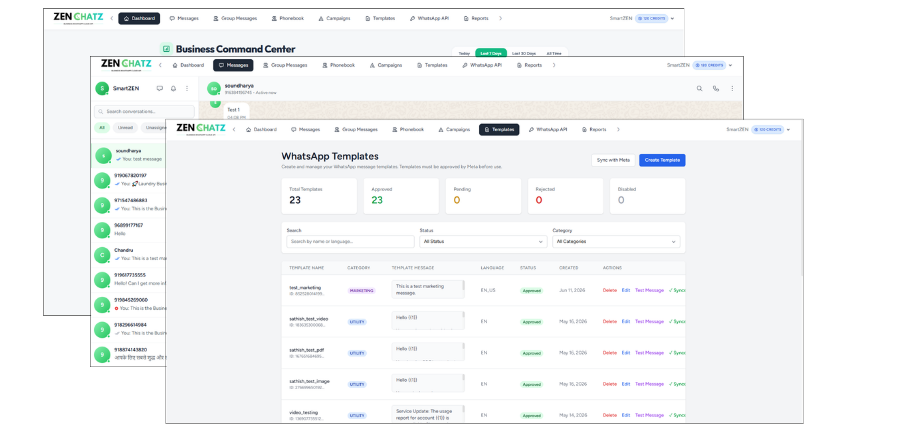Select Today range in Dashboard window

pyautogui.click(x=464, y=53)
